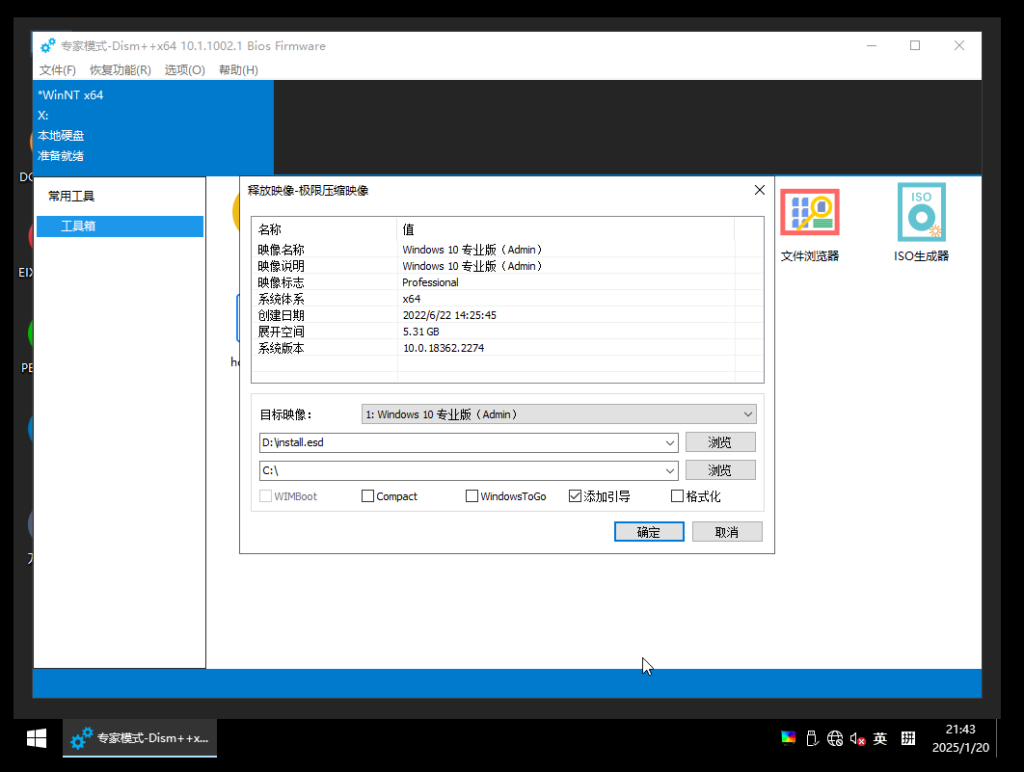Click the network globe tray icon
Image resolution: width=1024 pixels, height=772 pixels.
835,739
